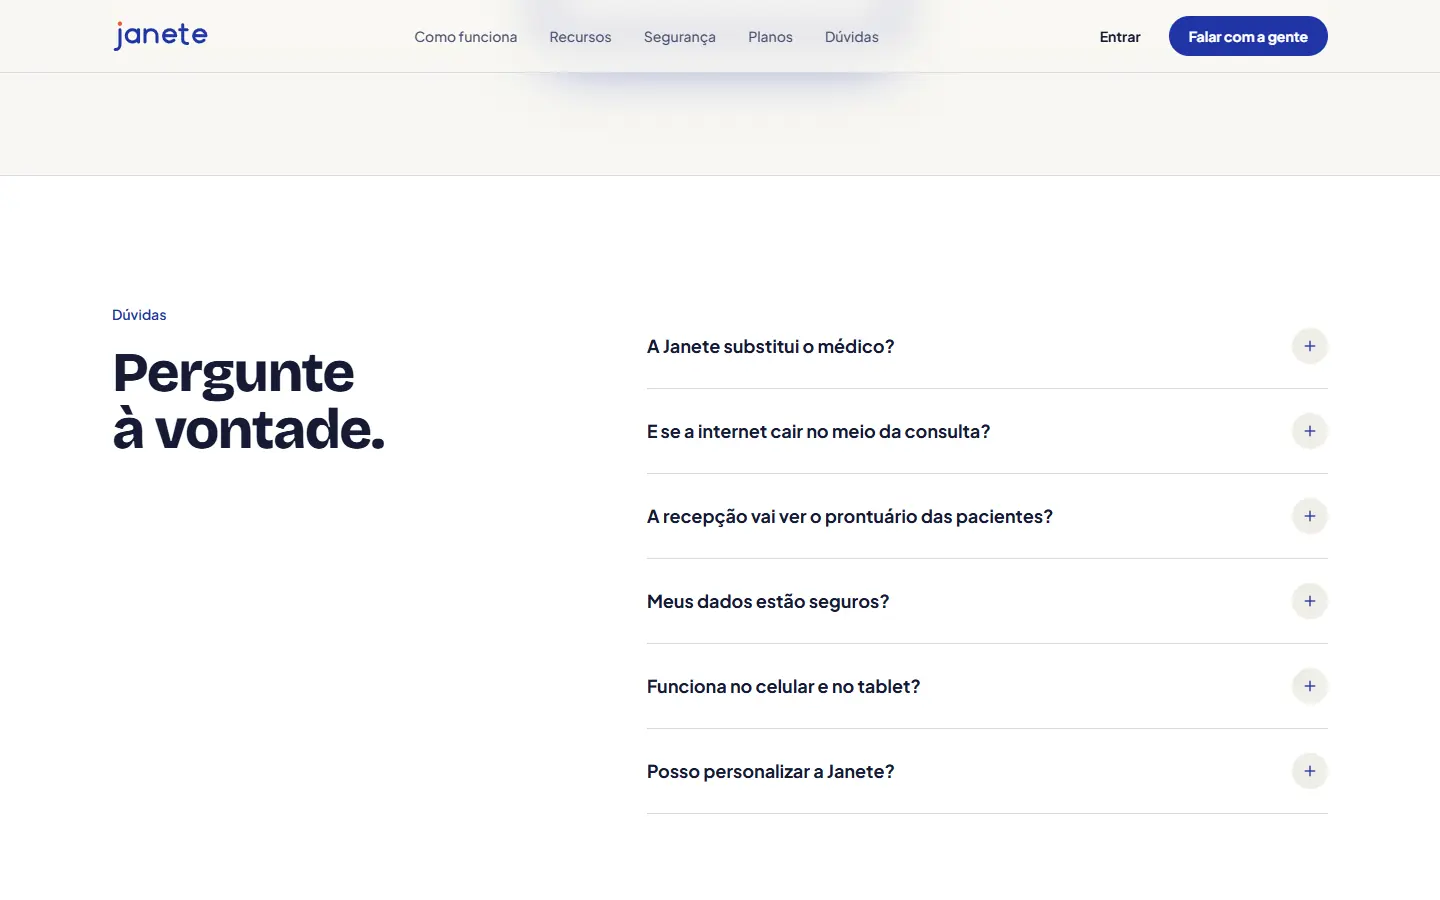
Task: Click the janete logo
Action: pos(161,36)
